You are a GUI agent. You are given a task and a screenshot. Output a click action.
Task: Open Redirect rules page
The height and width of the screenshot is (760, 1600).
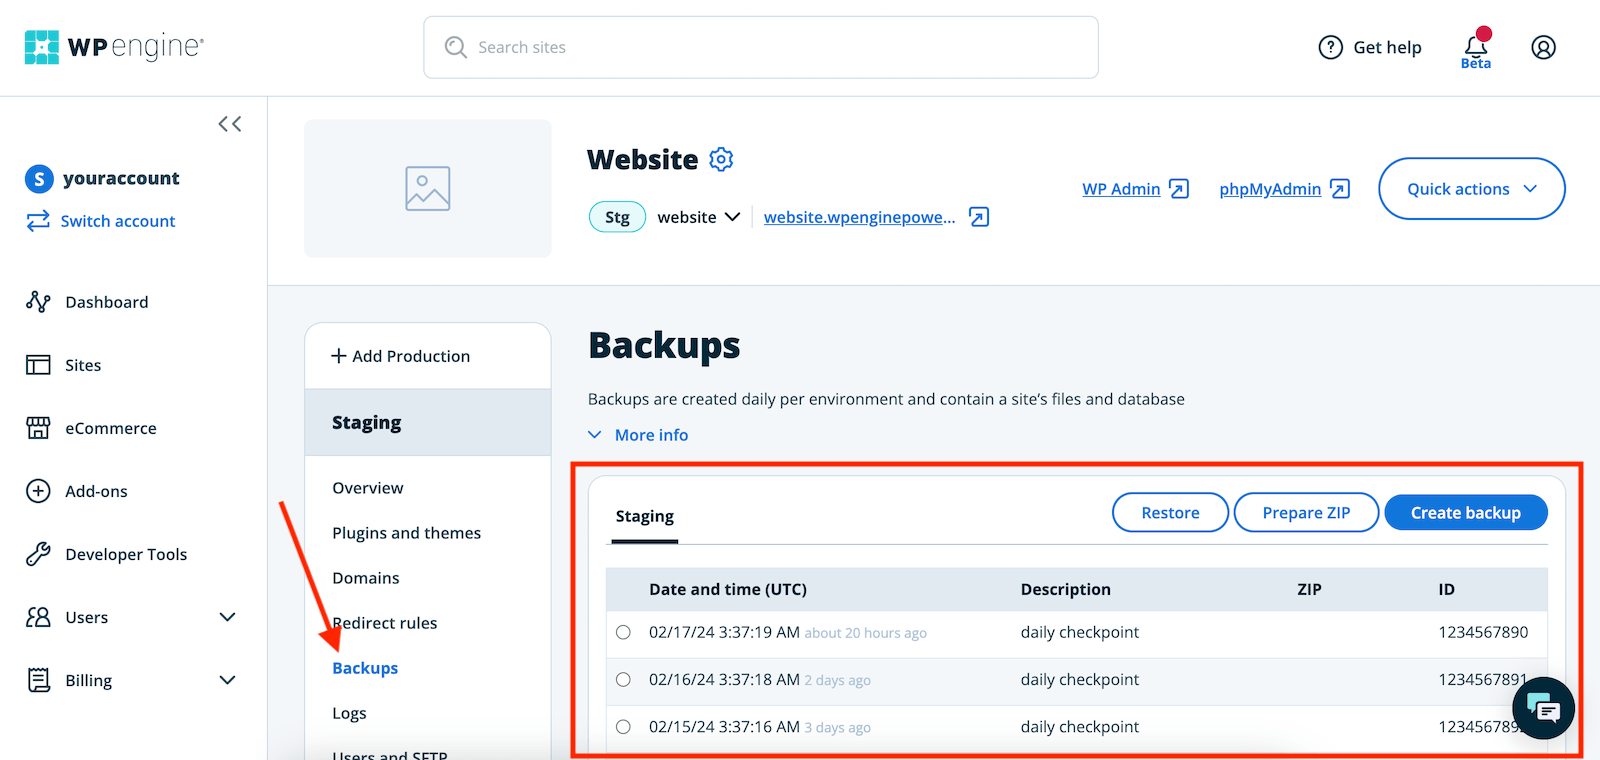coord(385,623)
